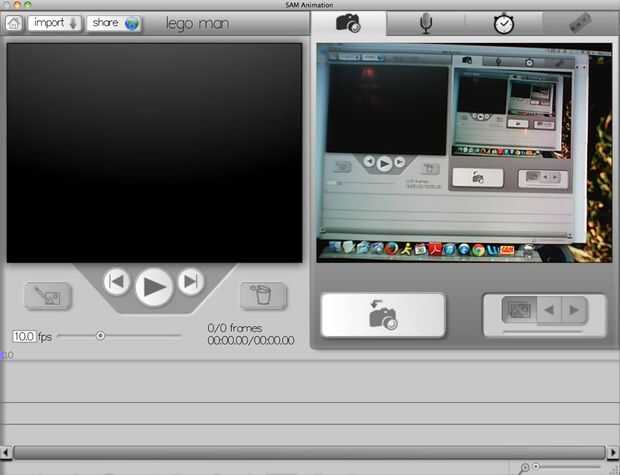
Task: Click the scrollbar left arrow
Action: point(6,452)
